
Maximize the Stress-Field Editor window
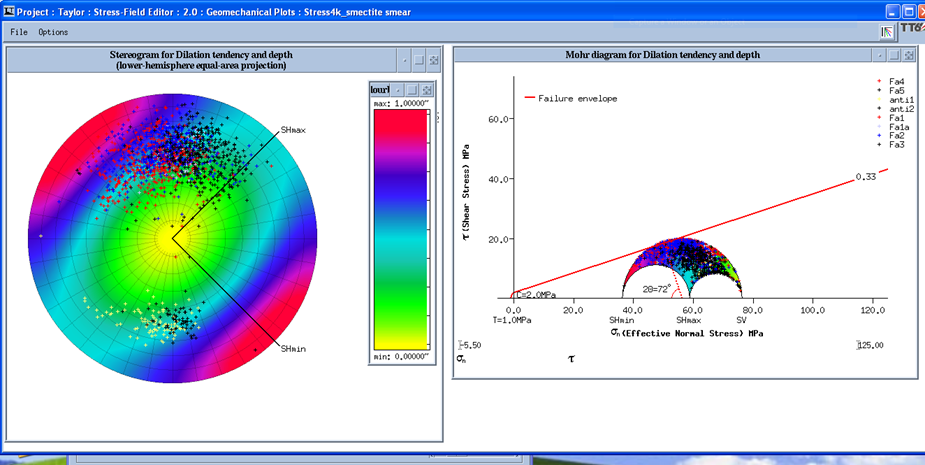907,11
